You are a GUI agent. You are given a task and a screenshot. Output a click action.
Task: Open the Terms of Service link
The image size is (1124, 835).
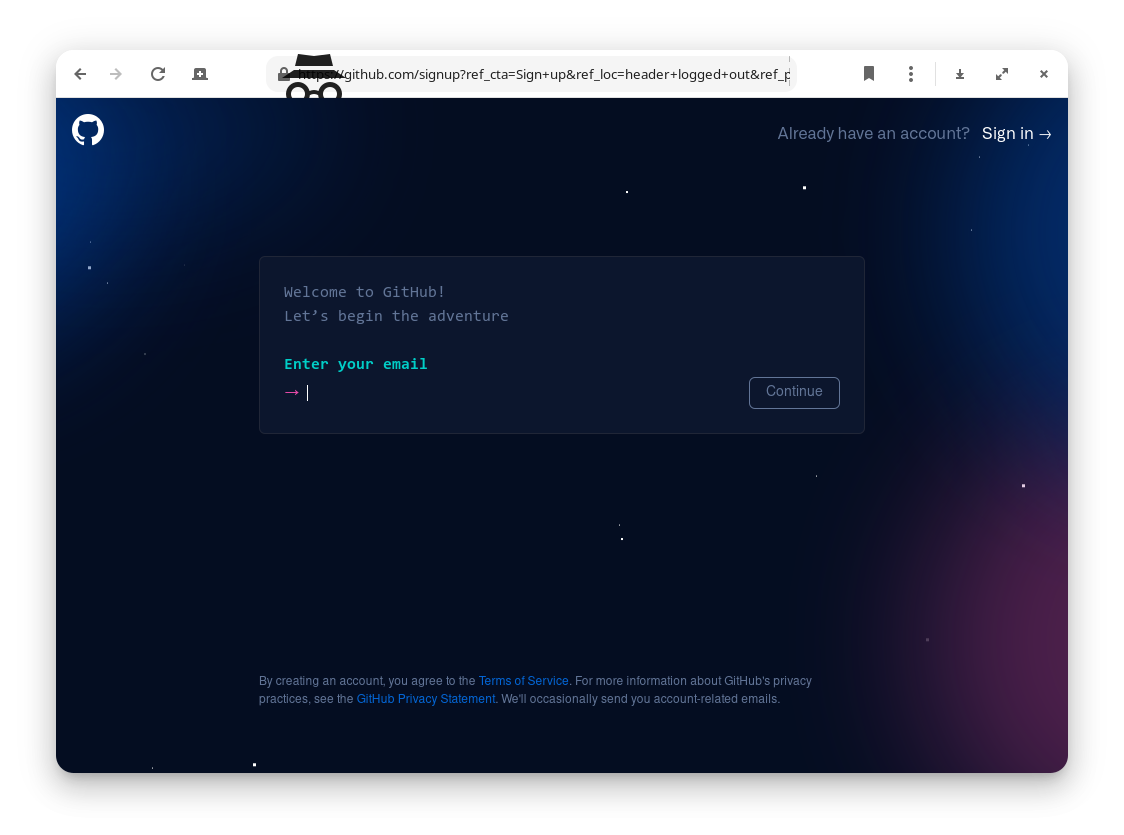(x=523, y=681)
